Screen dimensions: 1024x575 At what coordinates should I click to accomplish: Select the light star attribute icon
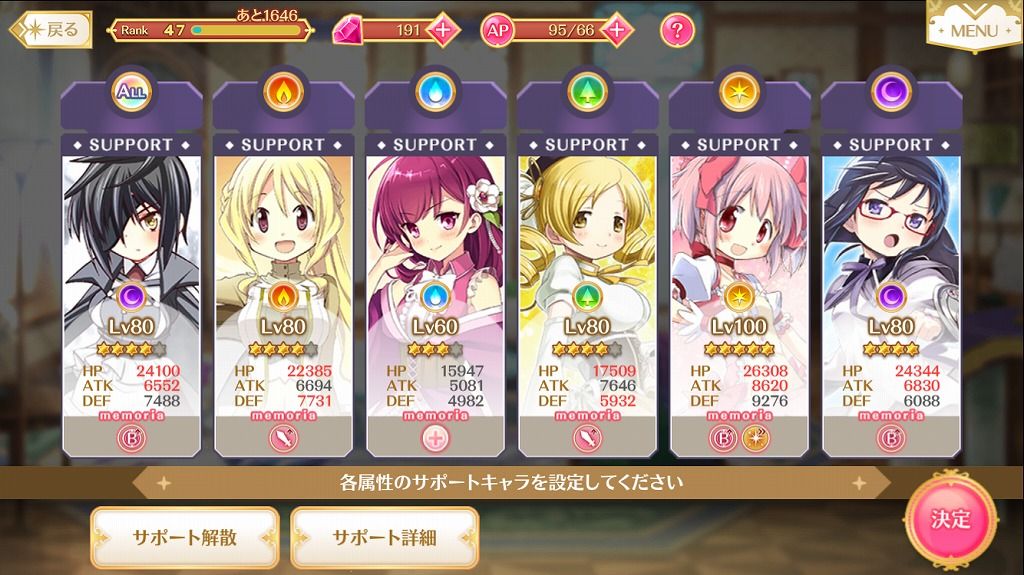coord(739,91)
